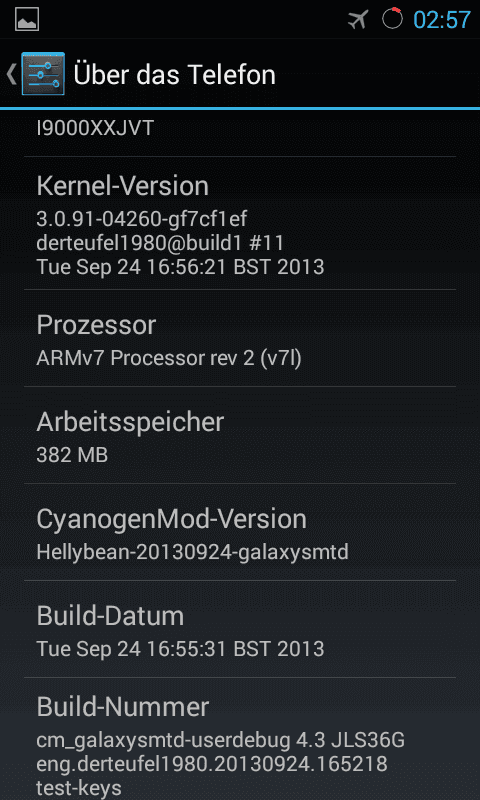
Task: Tap the circular battery indicator icon
Action: coord(392,18)
